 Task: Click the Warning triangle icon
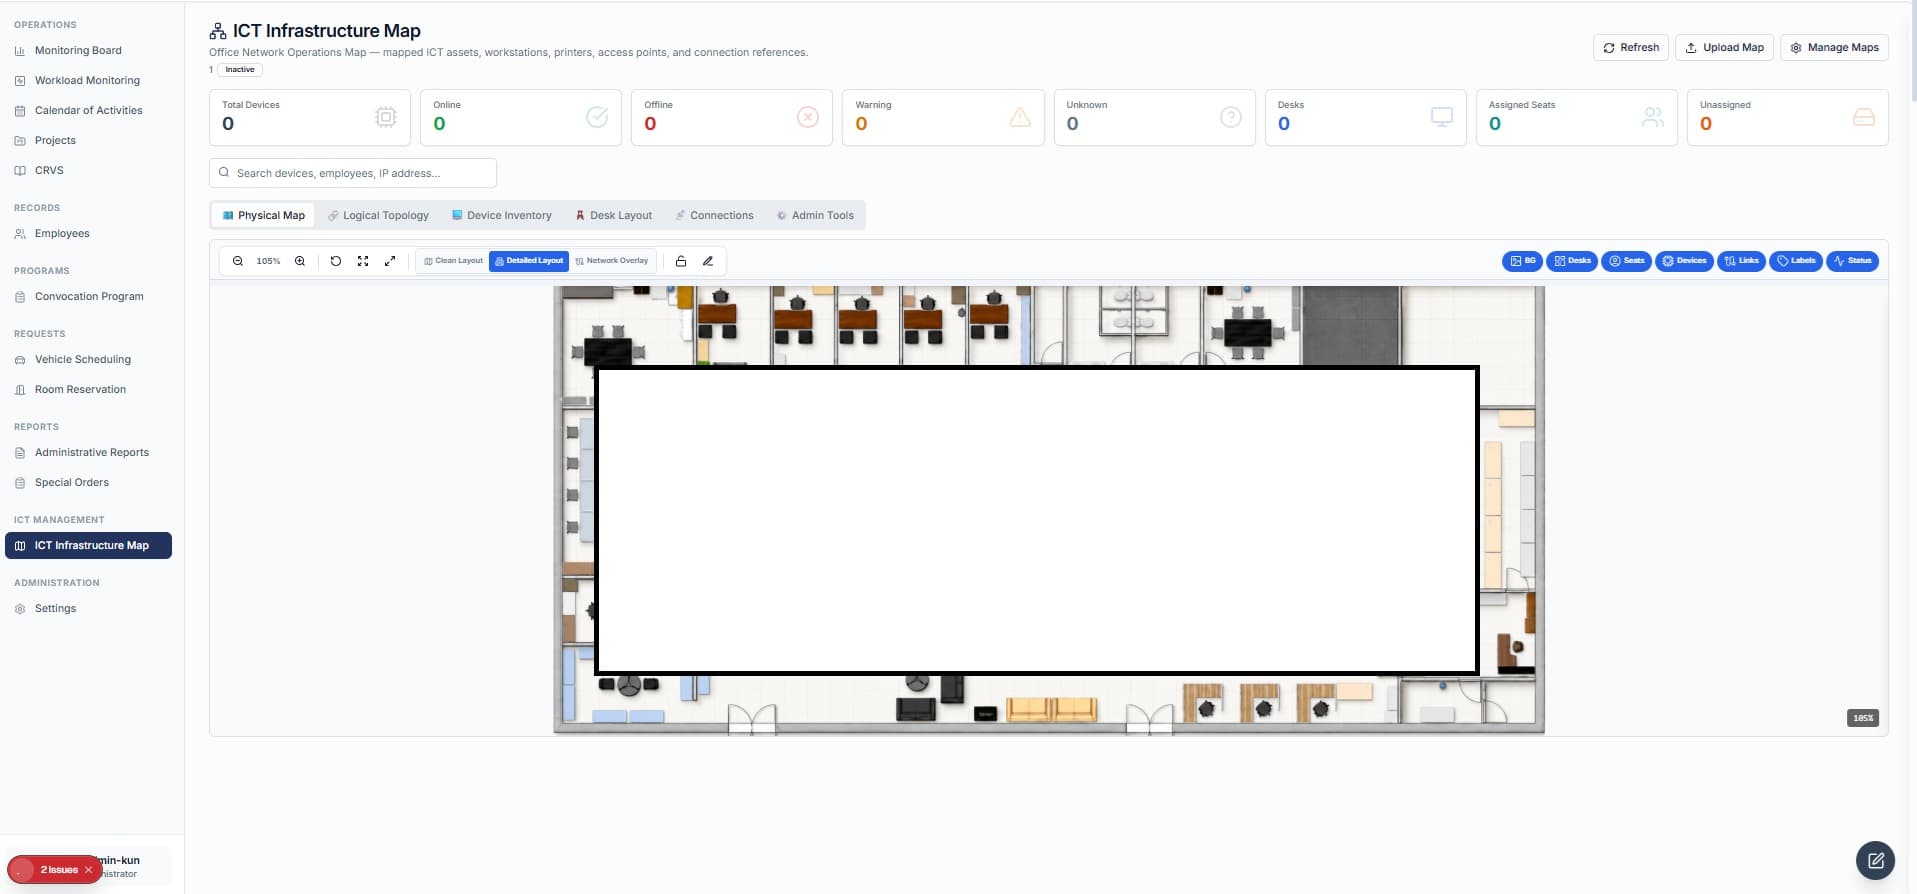click(1020, 117)
